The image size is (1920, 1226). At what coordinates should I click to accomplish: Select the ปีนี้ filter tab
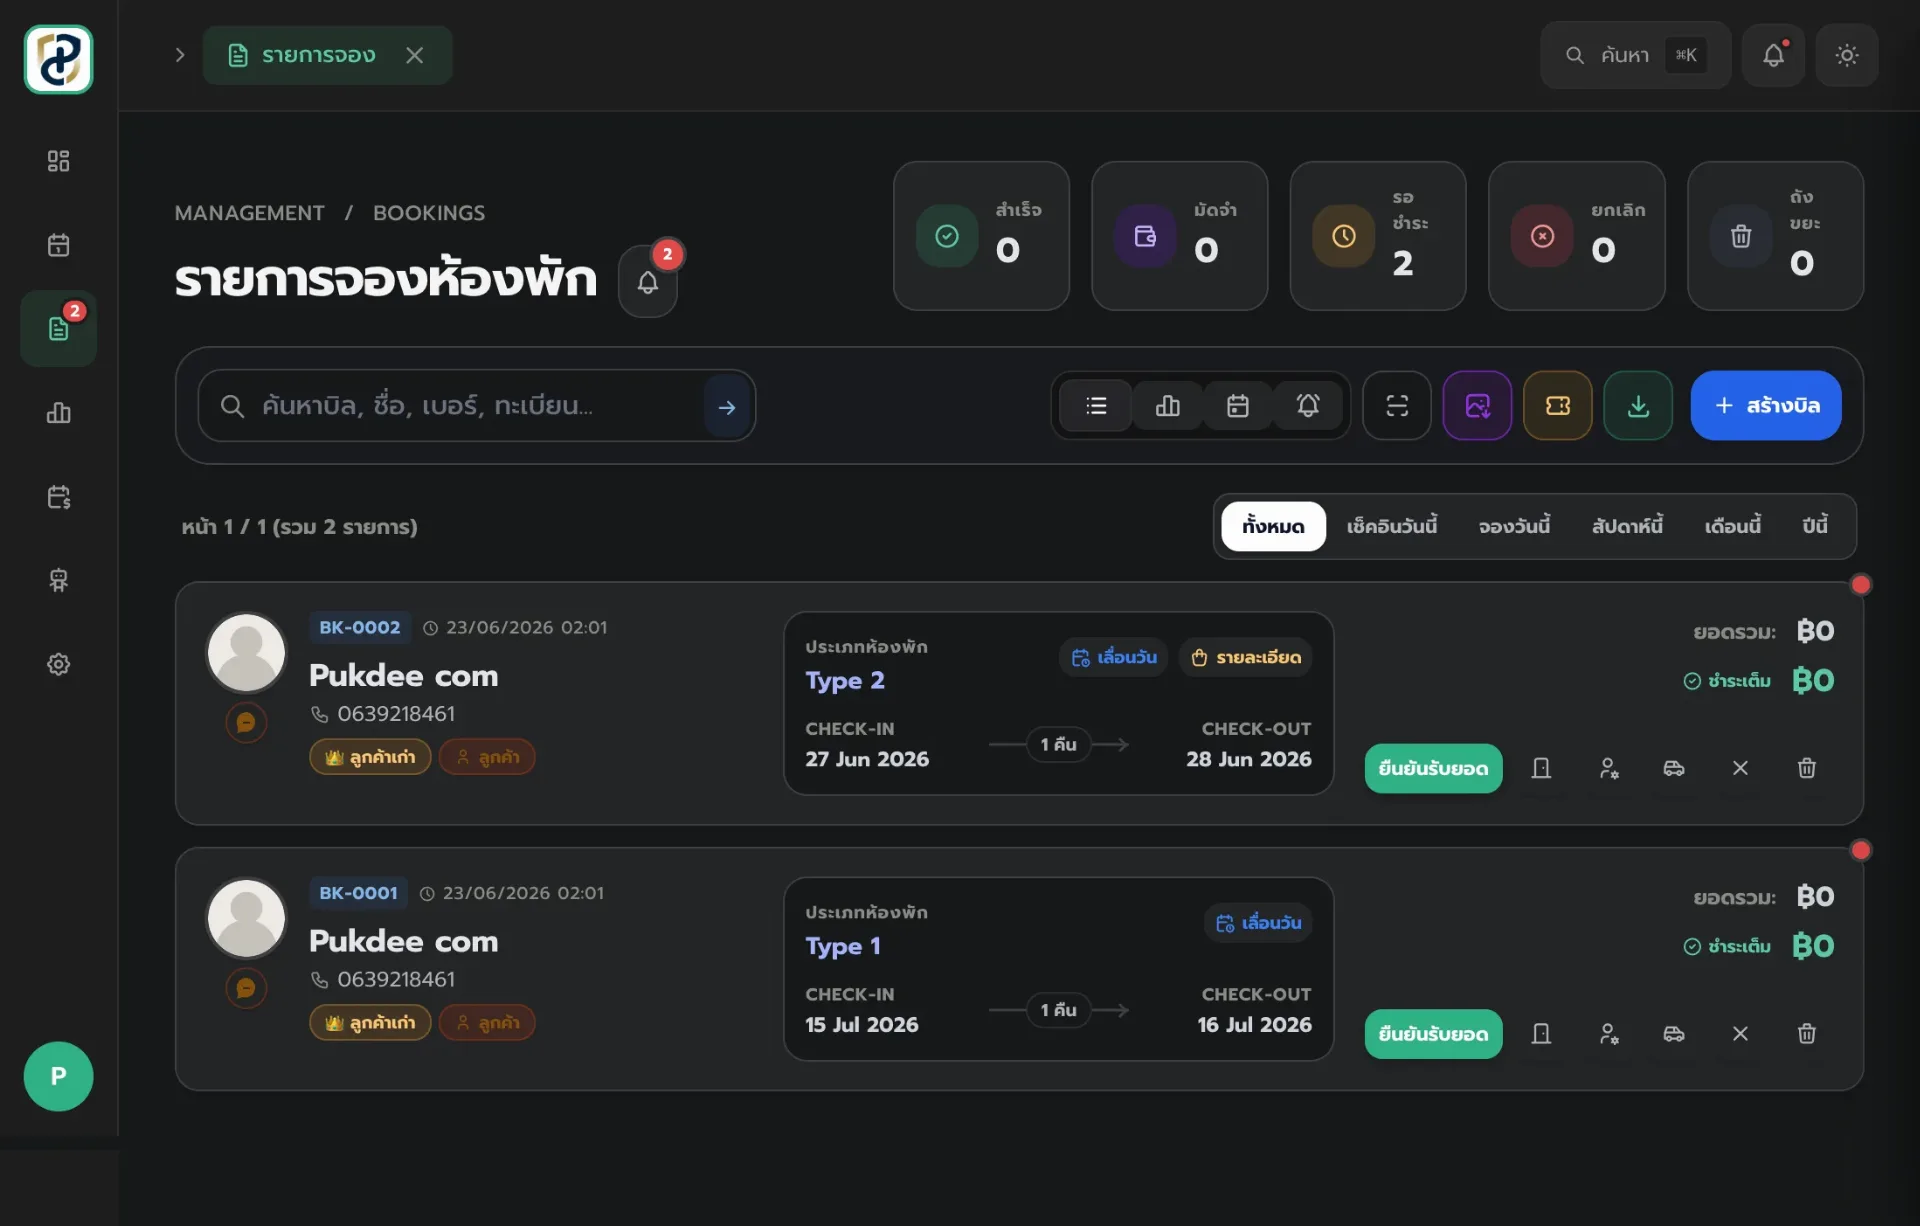[x=1815, y=526]
